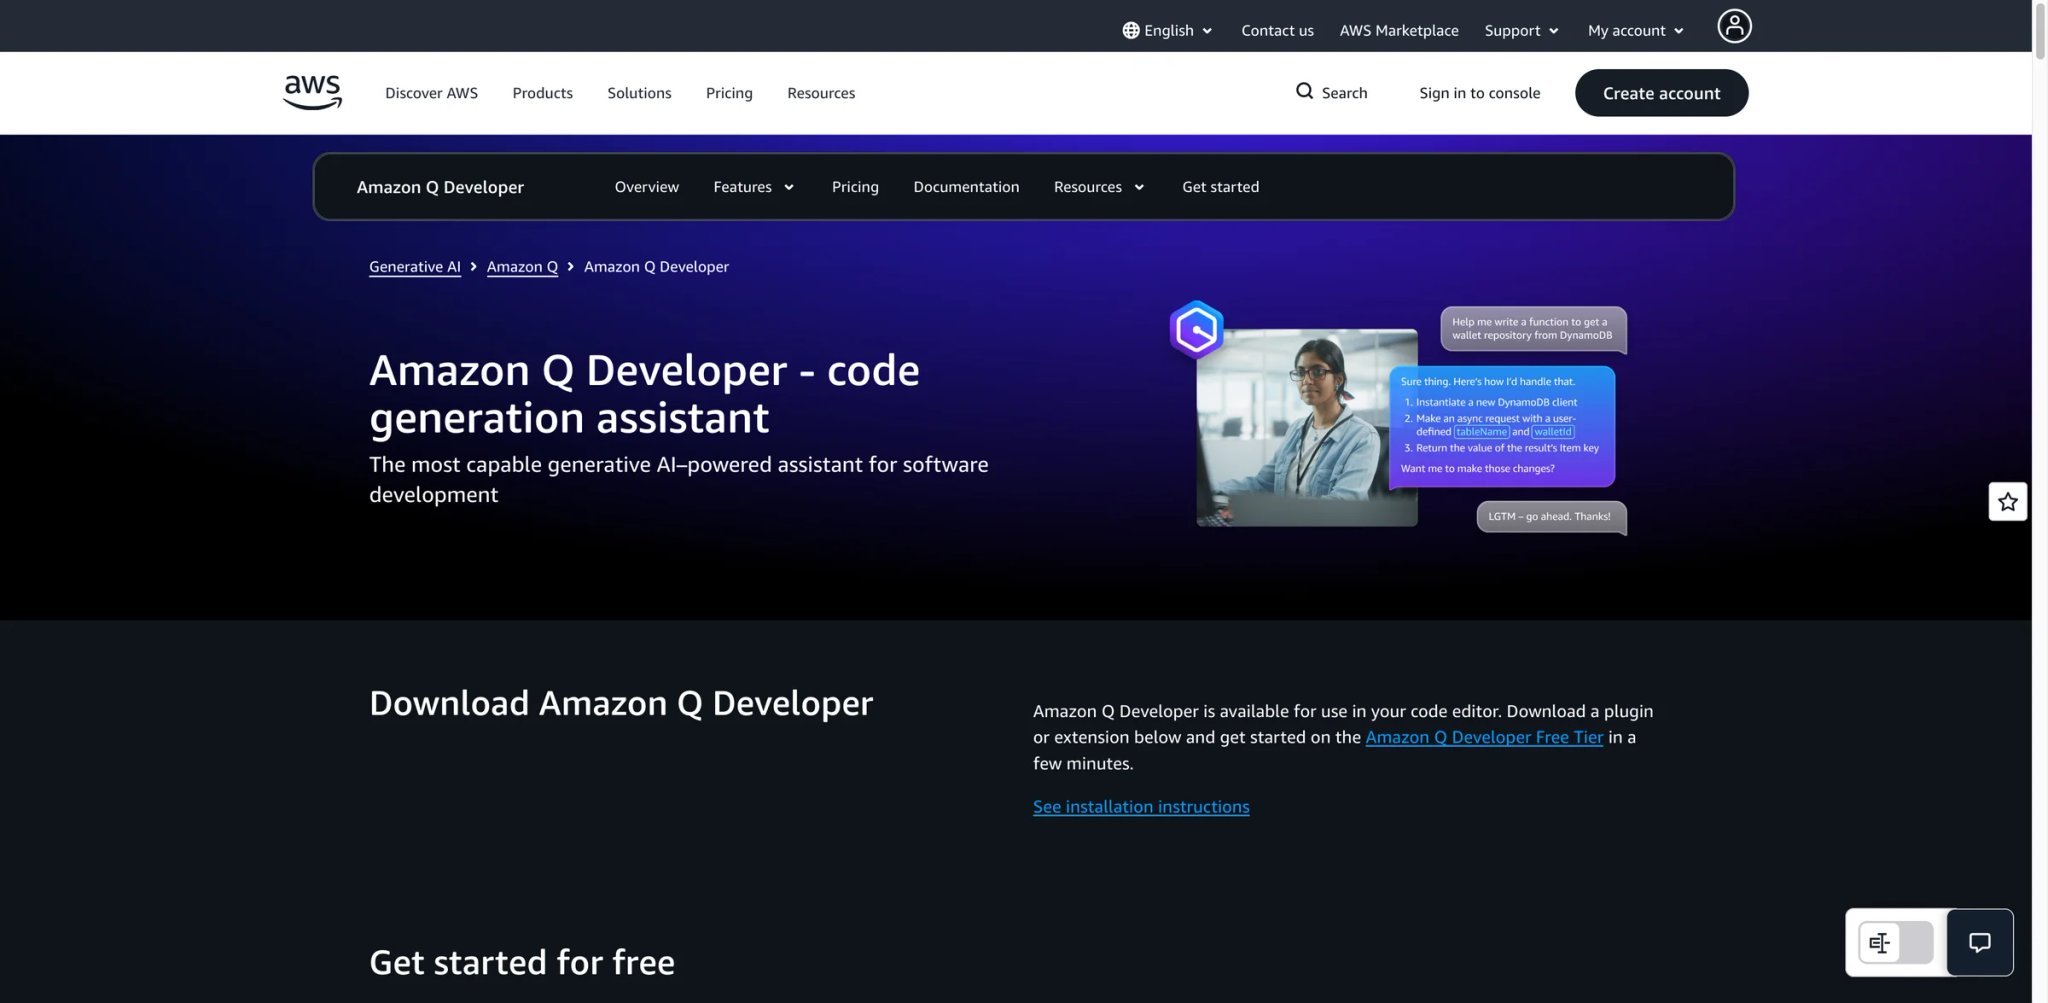2048x1003 pixels.
Task: Open the Amazon Q Developer Free Tier link
Action: tap(1484, 737)
